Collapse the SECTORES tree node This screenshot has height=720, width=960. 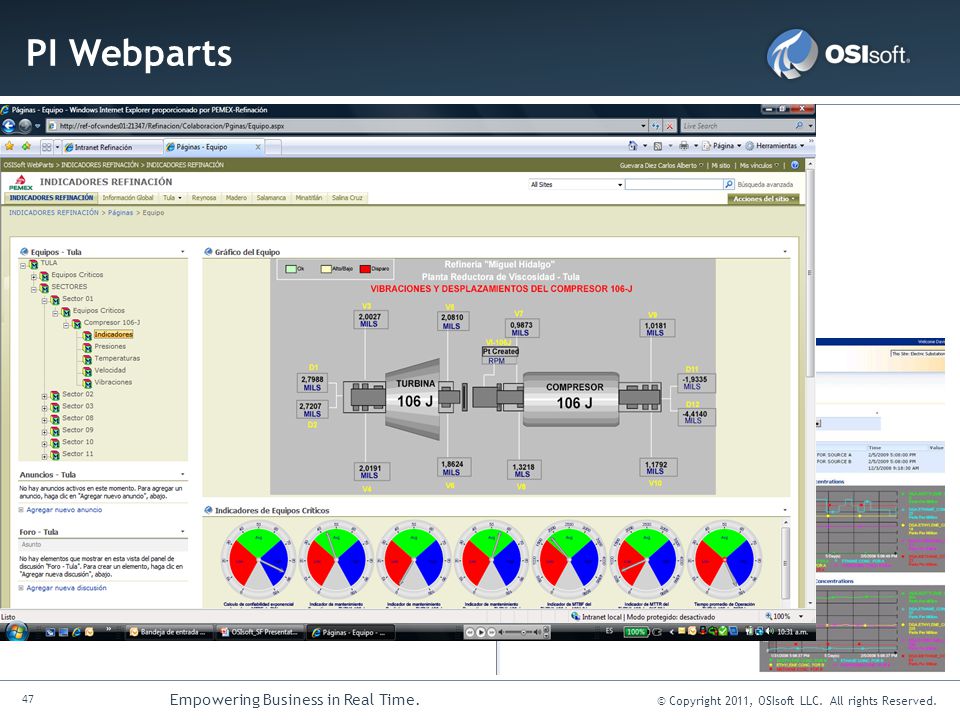coord(34,289)
